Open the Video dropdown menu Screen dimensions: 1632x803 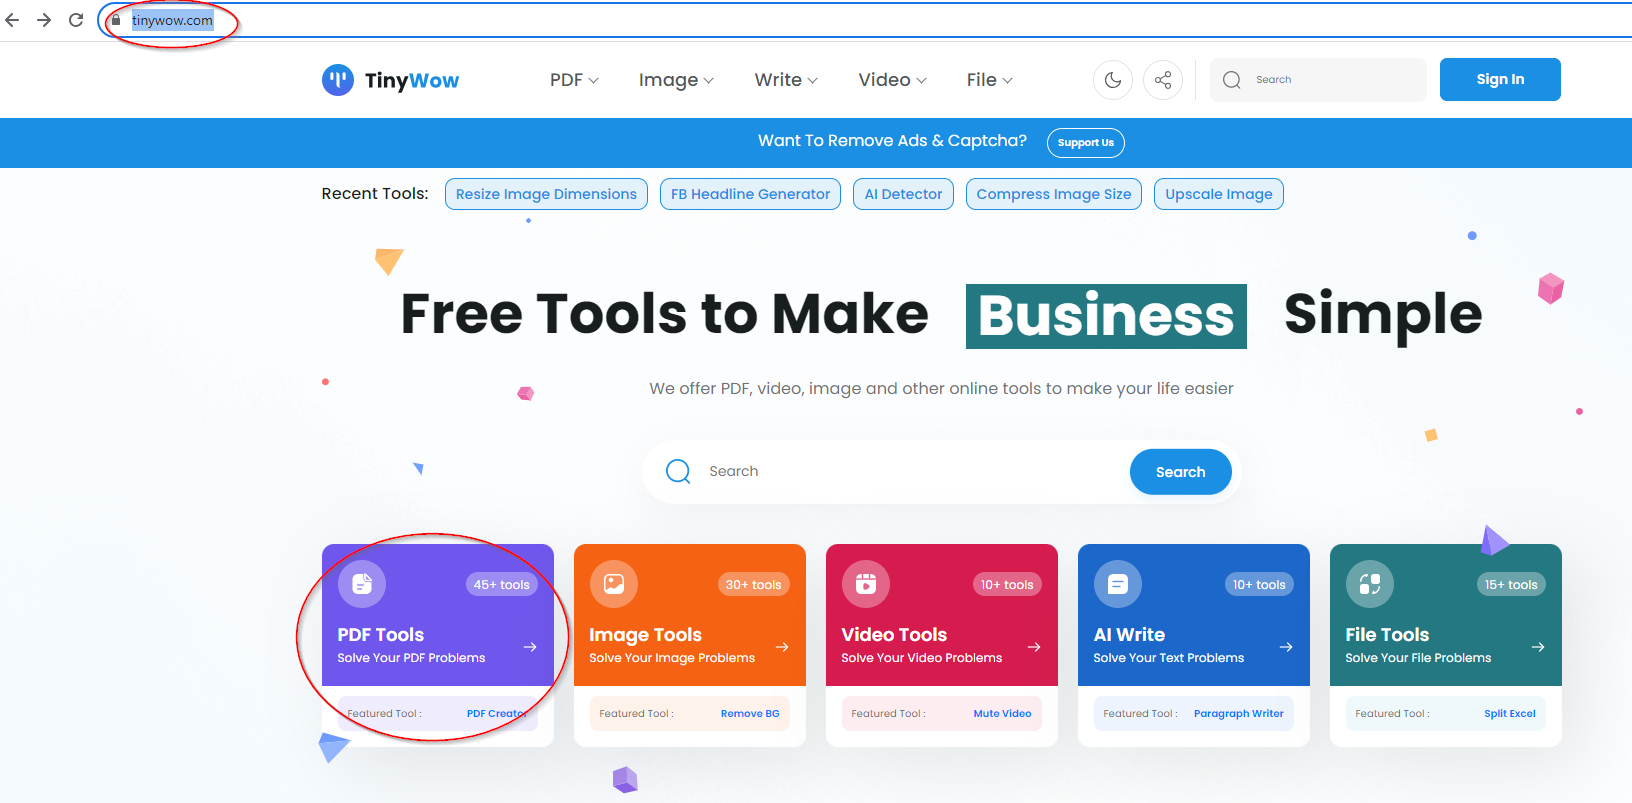click(x=892, y=80)
